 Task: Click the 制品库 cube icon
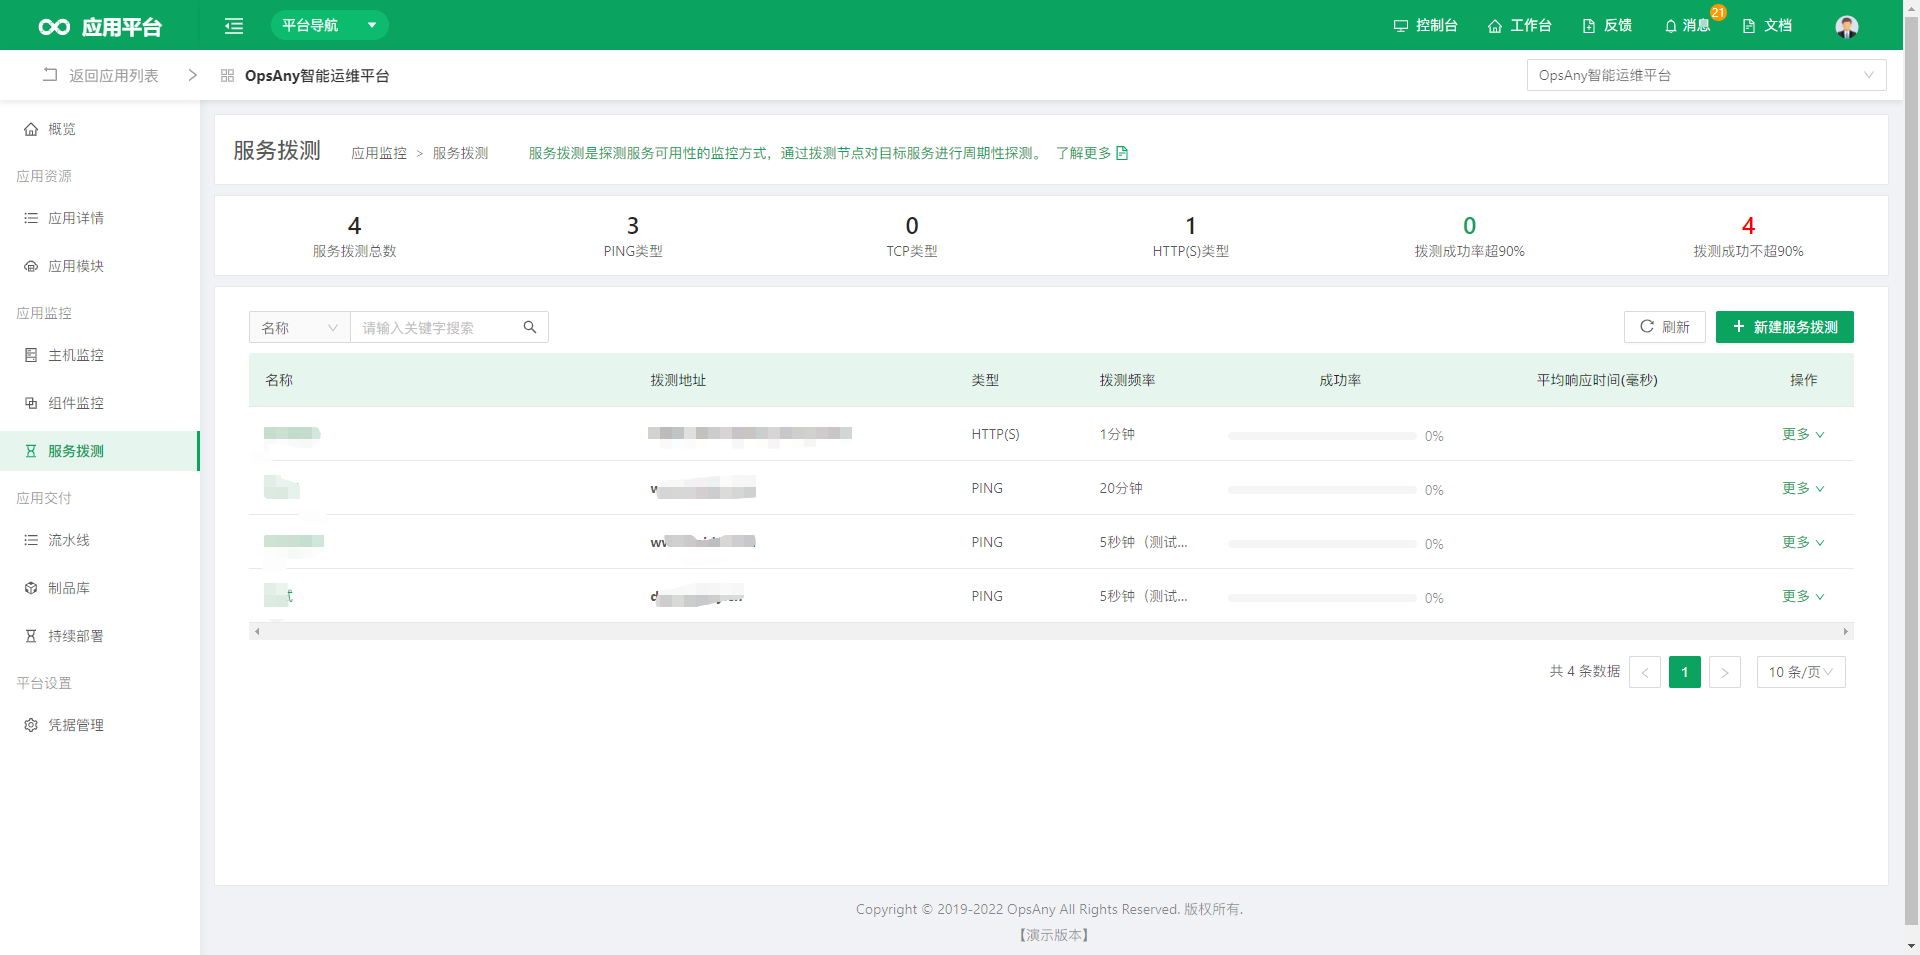[31, 588]
